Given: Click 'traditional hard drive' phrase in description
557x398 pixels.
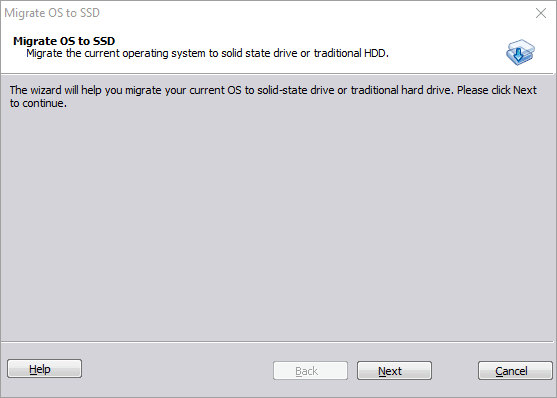Looking at the screenshot, I should click(x=402, y=90).
